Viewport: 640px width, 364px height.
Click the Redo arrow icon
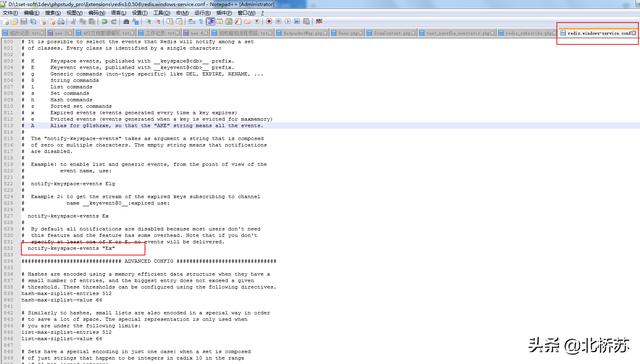click(113, 22)
